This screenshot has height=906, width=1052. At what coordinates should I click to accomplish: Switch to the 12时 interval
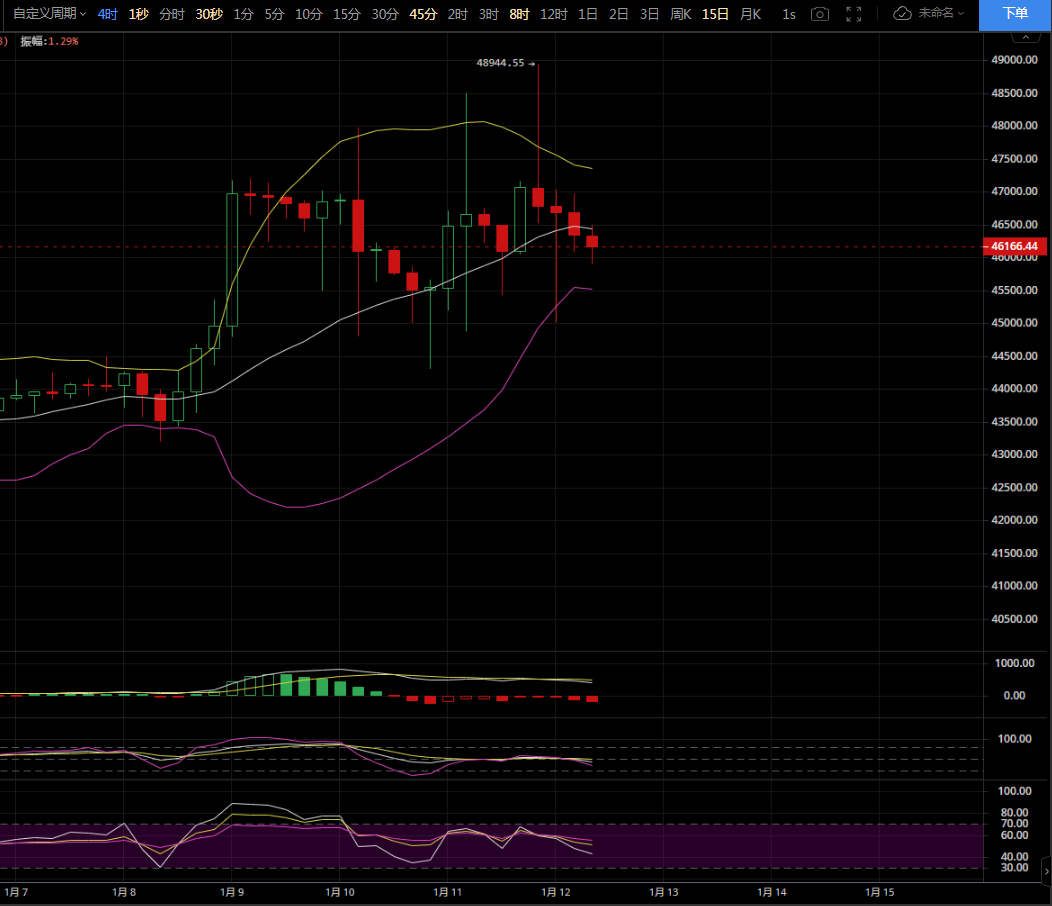554,14
